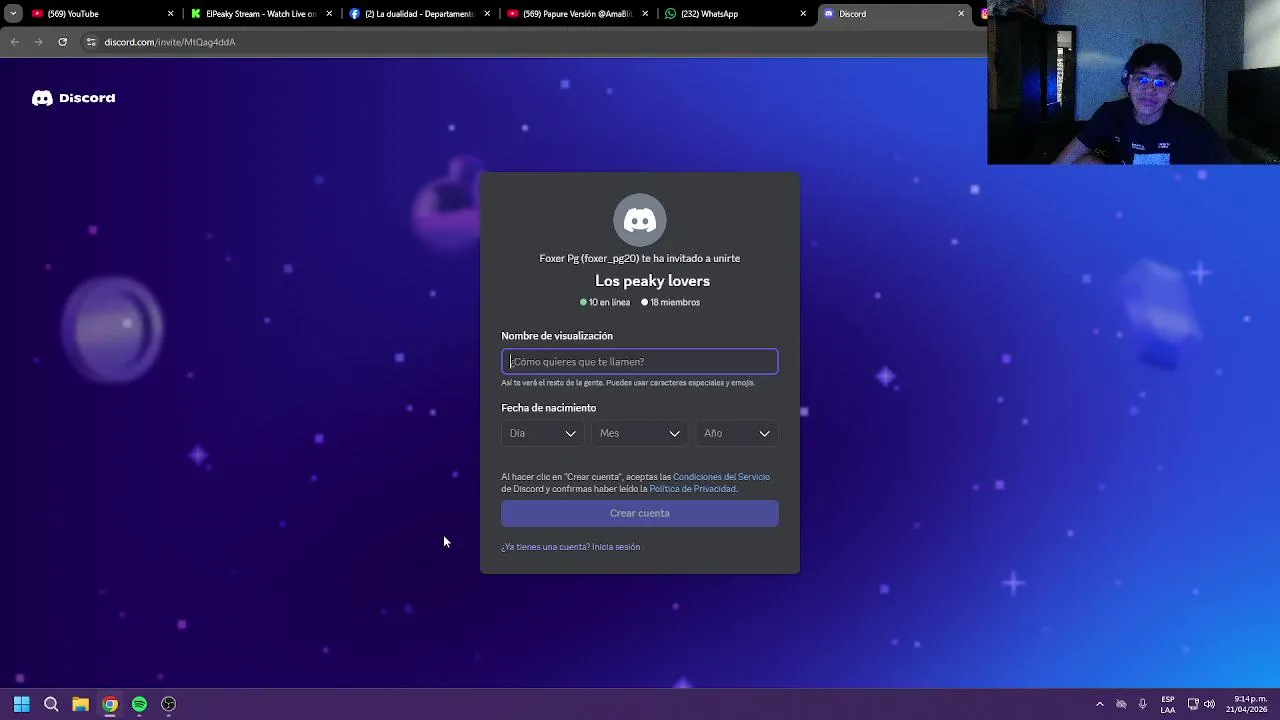
Task: Focus the Nombre de visualización text field
Action: (640, 361)
